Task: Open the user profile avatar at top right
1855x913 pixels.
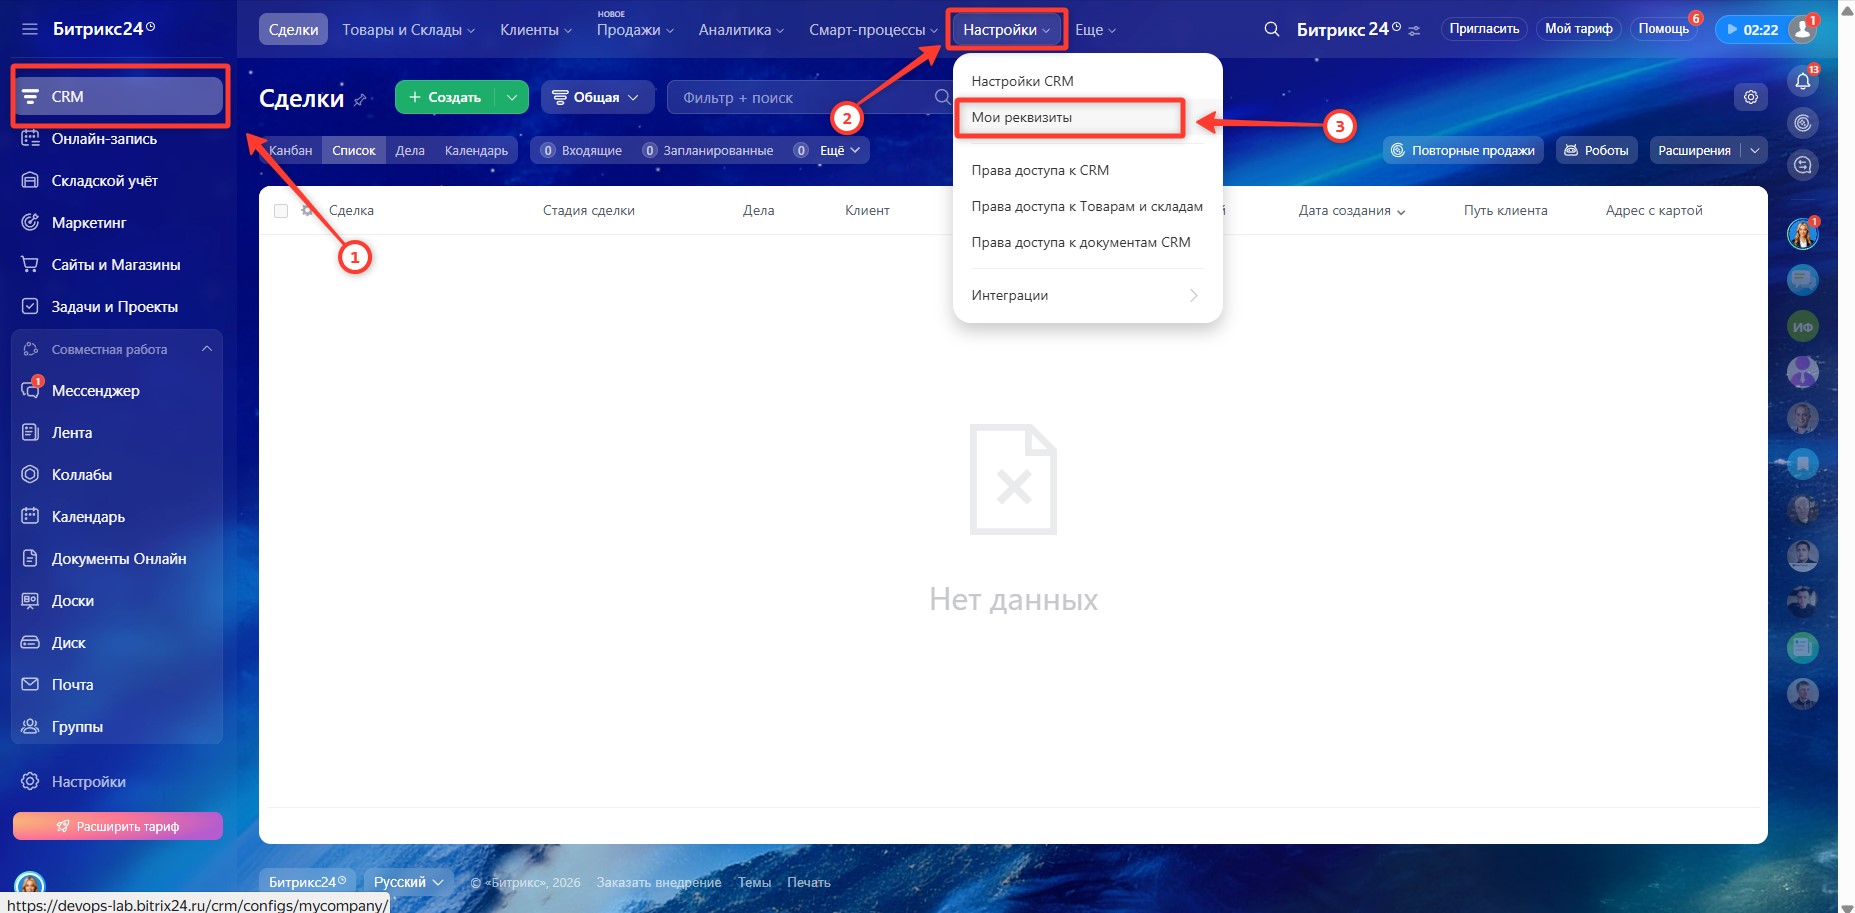Action: pyautogui.click(x=1803, y=29)
